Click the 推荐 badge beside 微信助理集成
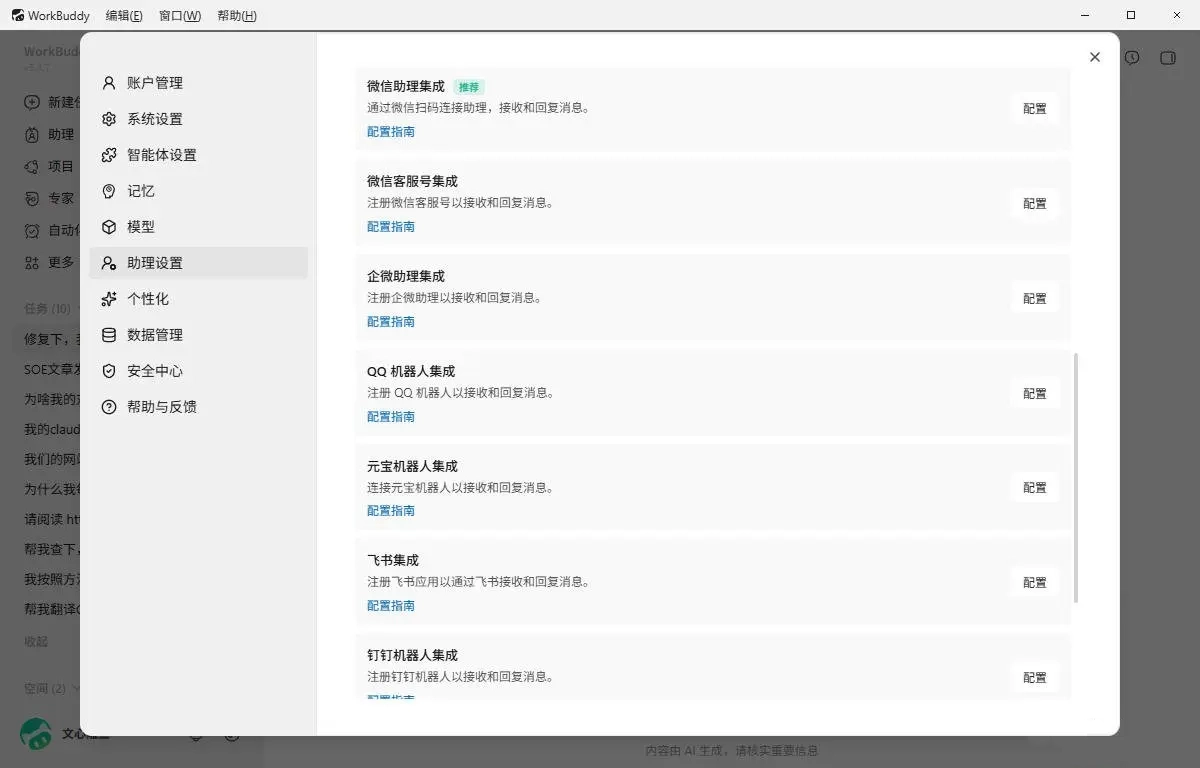The width and height of the screenshot is (1200, 768). 469,87
